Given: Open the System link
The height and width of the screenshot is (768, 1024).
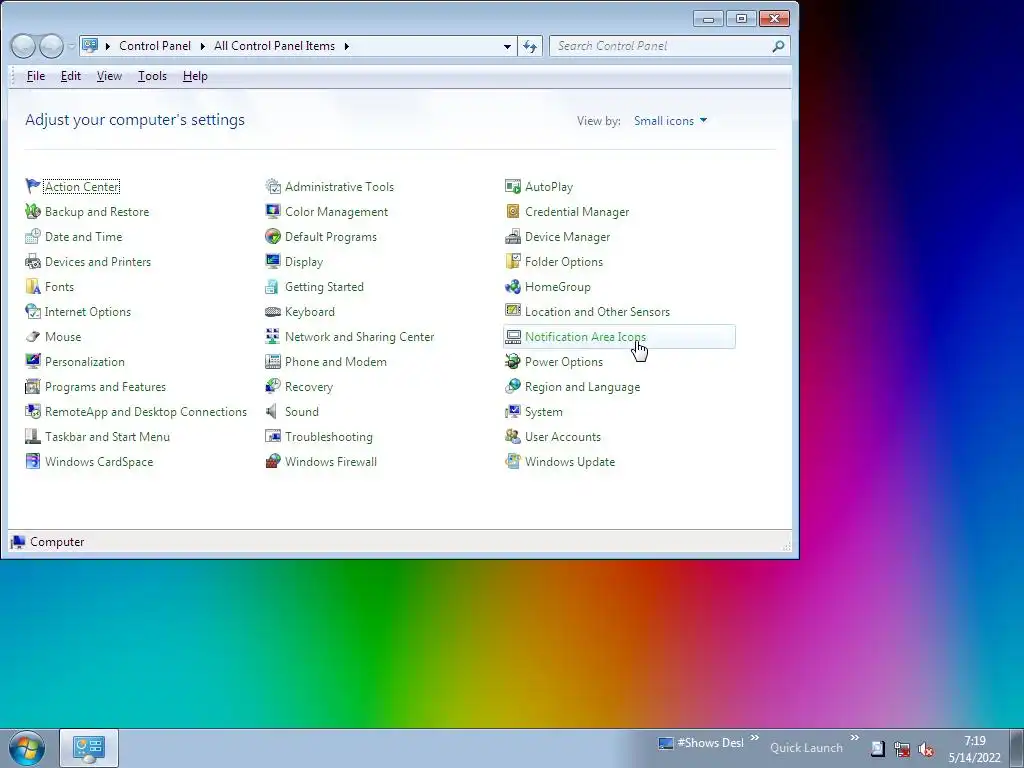Looking at the screenshot, I should tap(543, 412).
